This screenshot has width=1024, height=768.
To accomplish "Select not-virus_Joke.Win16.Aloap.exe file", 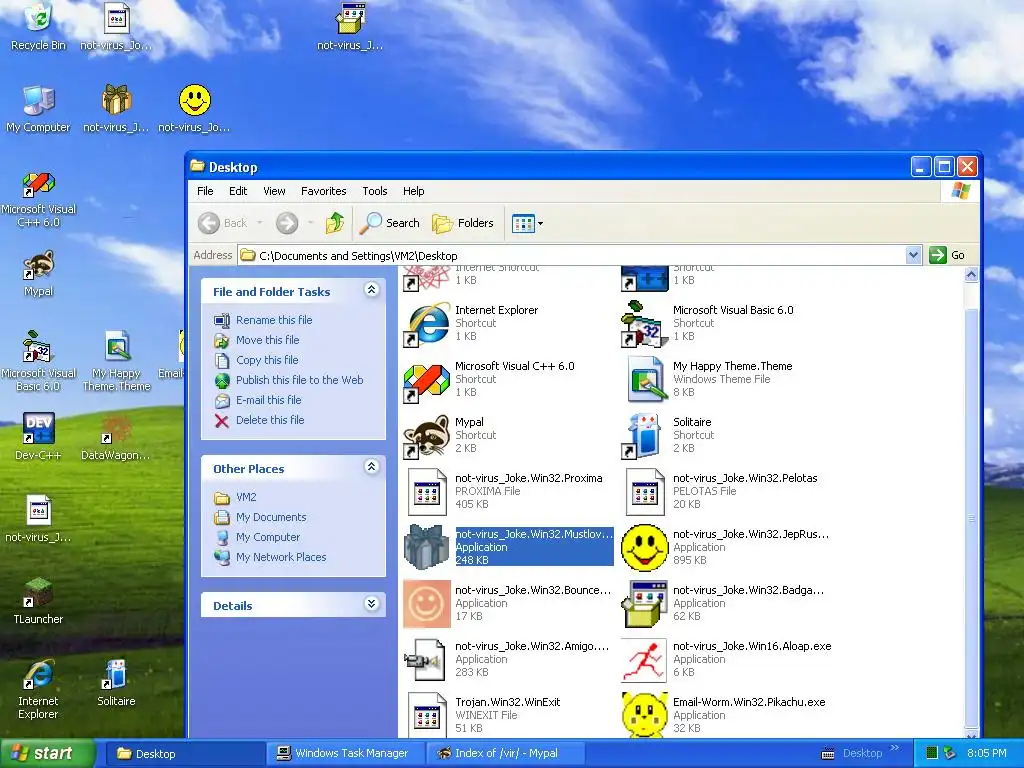I will [727, 659].
